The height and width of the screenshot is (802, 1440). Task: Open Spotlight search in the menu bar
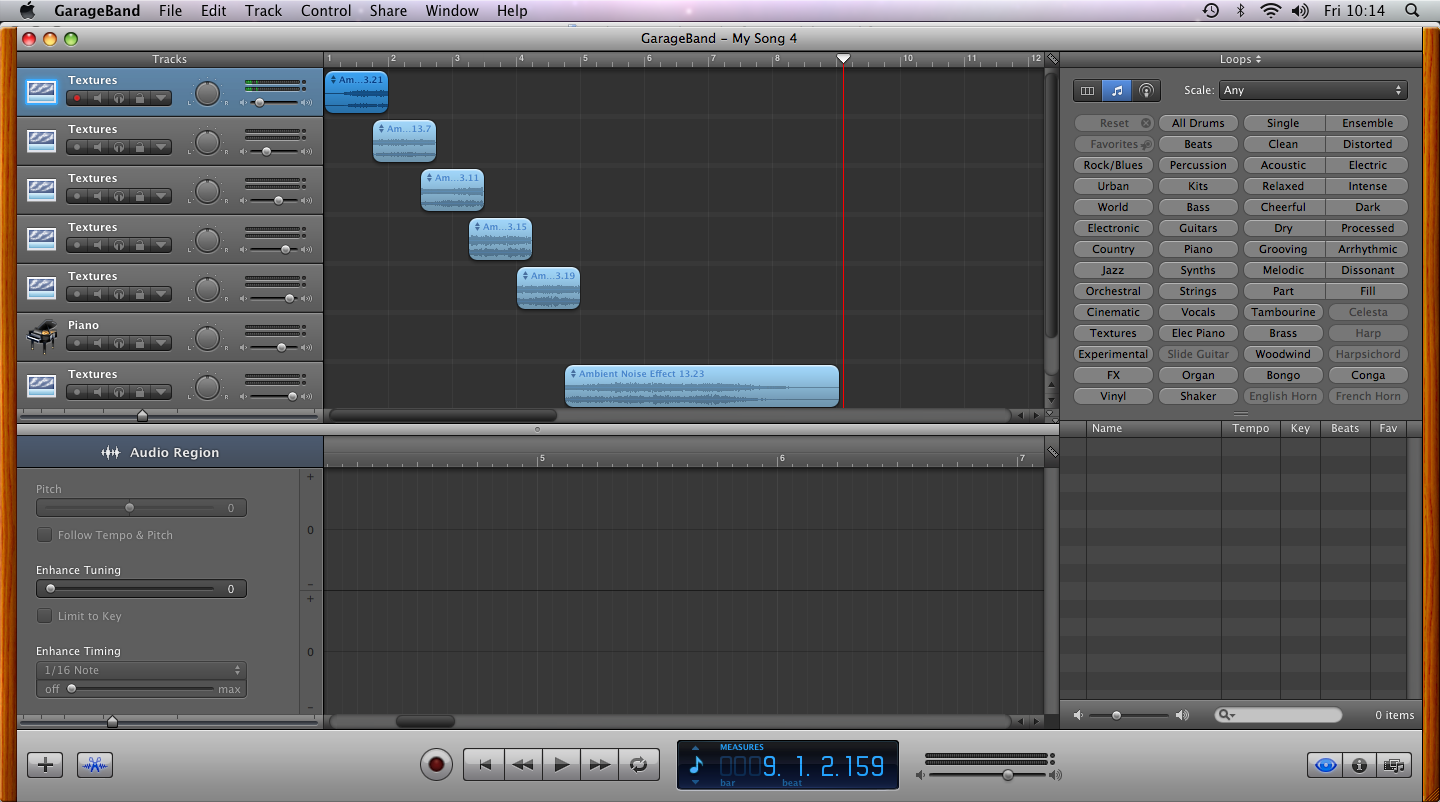tap(1412, 11)
